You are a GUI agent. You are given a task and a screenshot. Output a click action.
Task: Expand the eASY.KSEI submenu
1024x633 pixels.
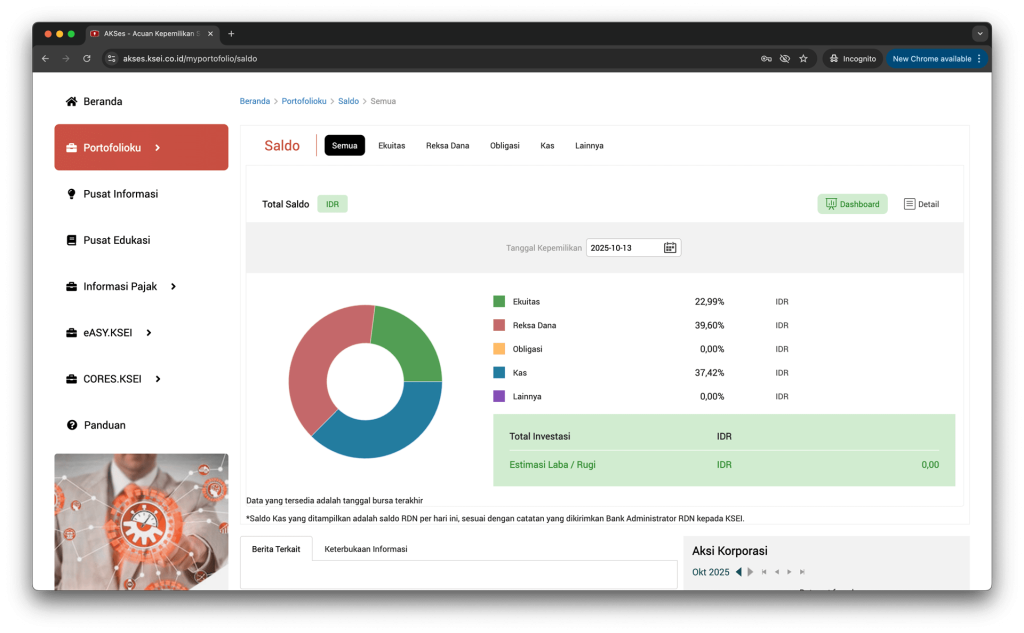click(149, 333)
